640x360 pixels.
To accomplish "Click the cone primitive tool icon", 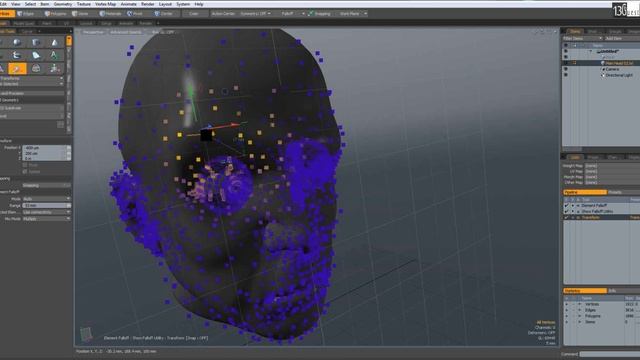I will tap(54, 42).
